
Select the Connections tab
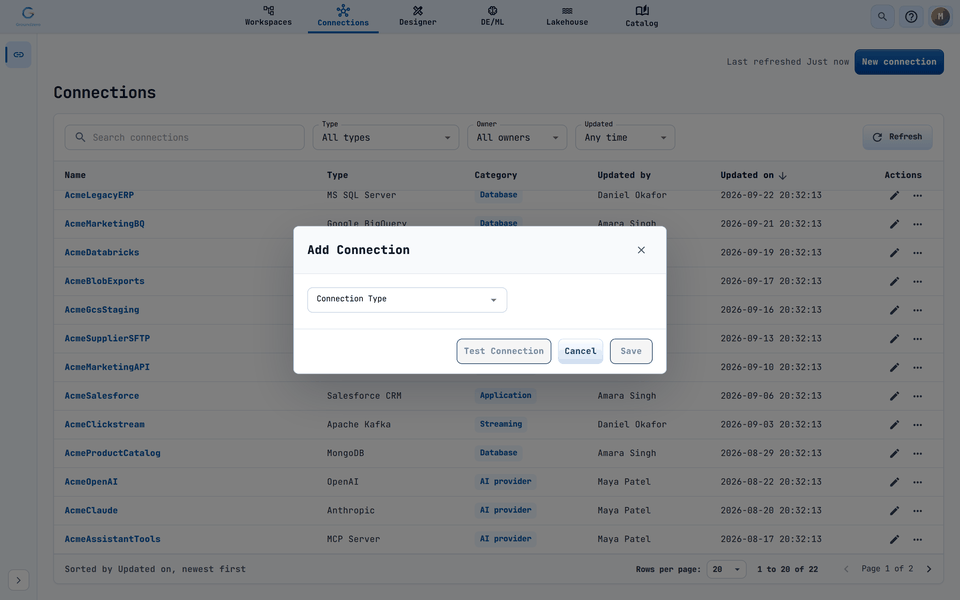(x=343, y=16)
